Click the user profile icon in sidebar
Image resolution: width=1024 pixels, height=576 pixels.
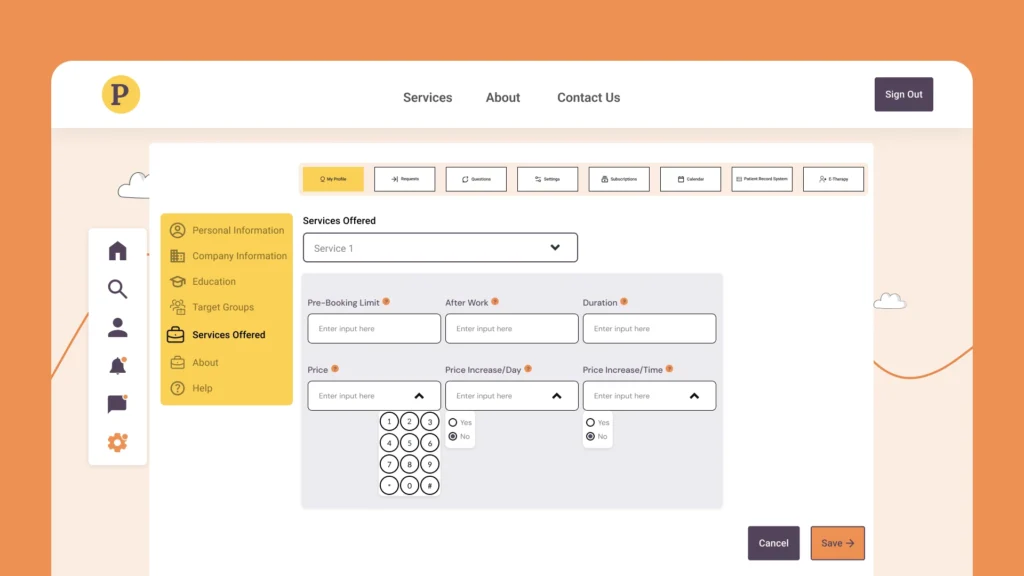[x=117, y=327]
